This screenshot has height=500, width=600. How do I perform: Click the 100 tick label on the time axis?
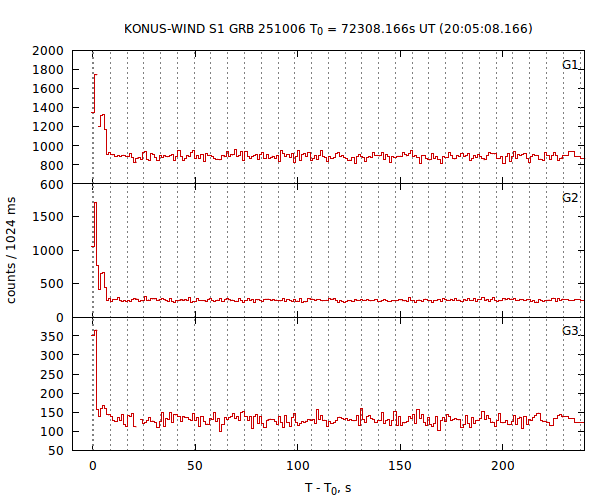point(298,466)
